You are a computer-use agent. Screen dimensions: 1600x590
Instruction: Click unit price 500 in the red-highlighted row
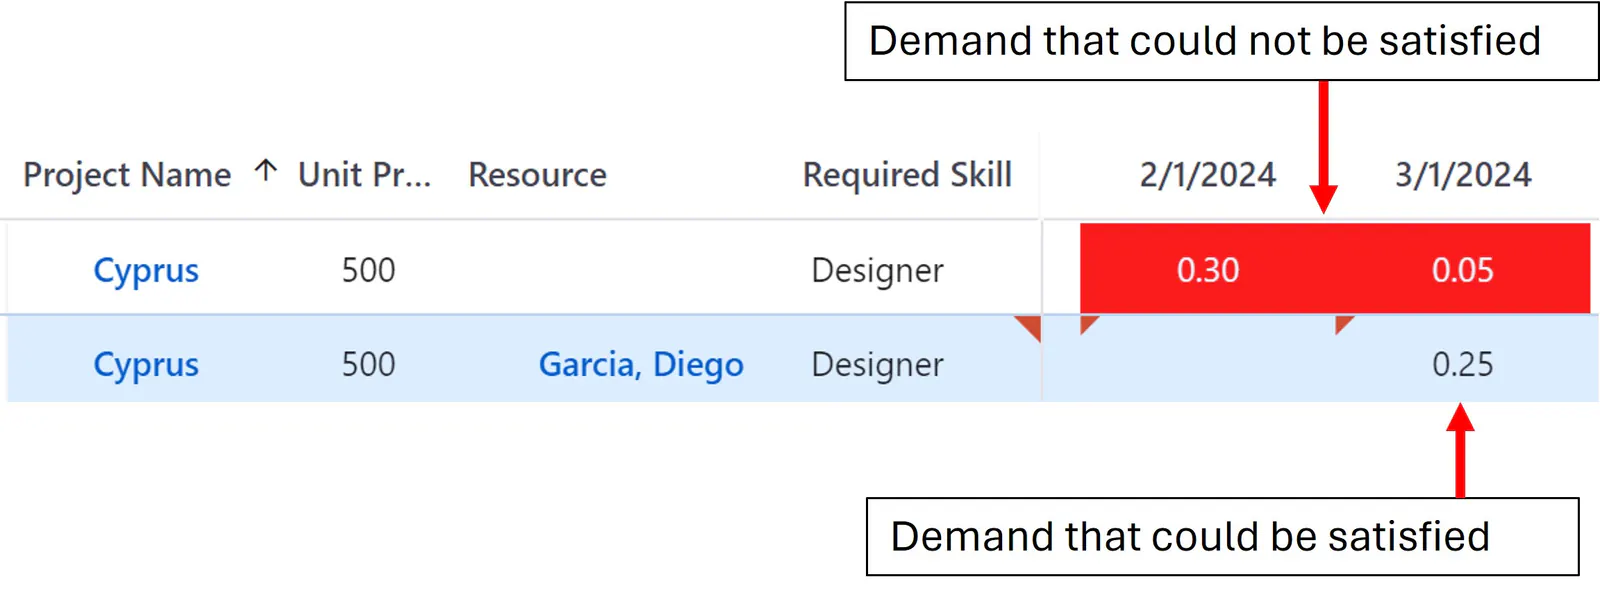(x=368, y=270)
